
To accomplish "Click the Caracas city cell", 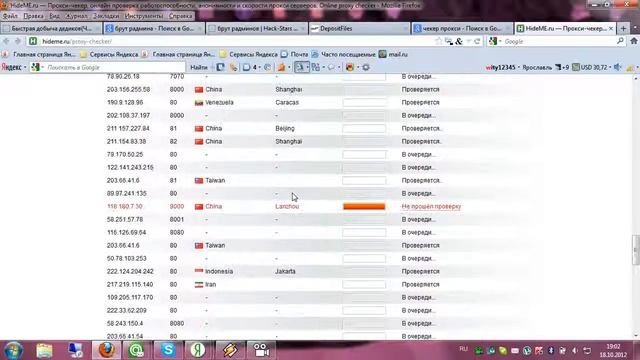I will coord(287,102).
